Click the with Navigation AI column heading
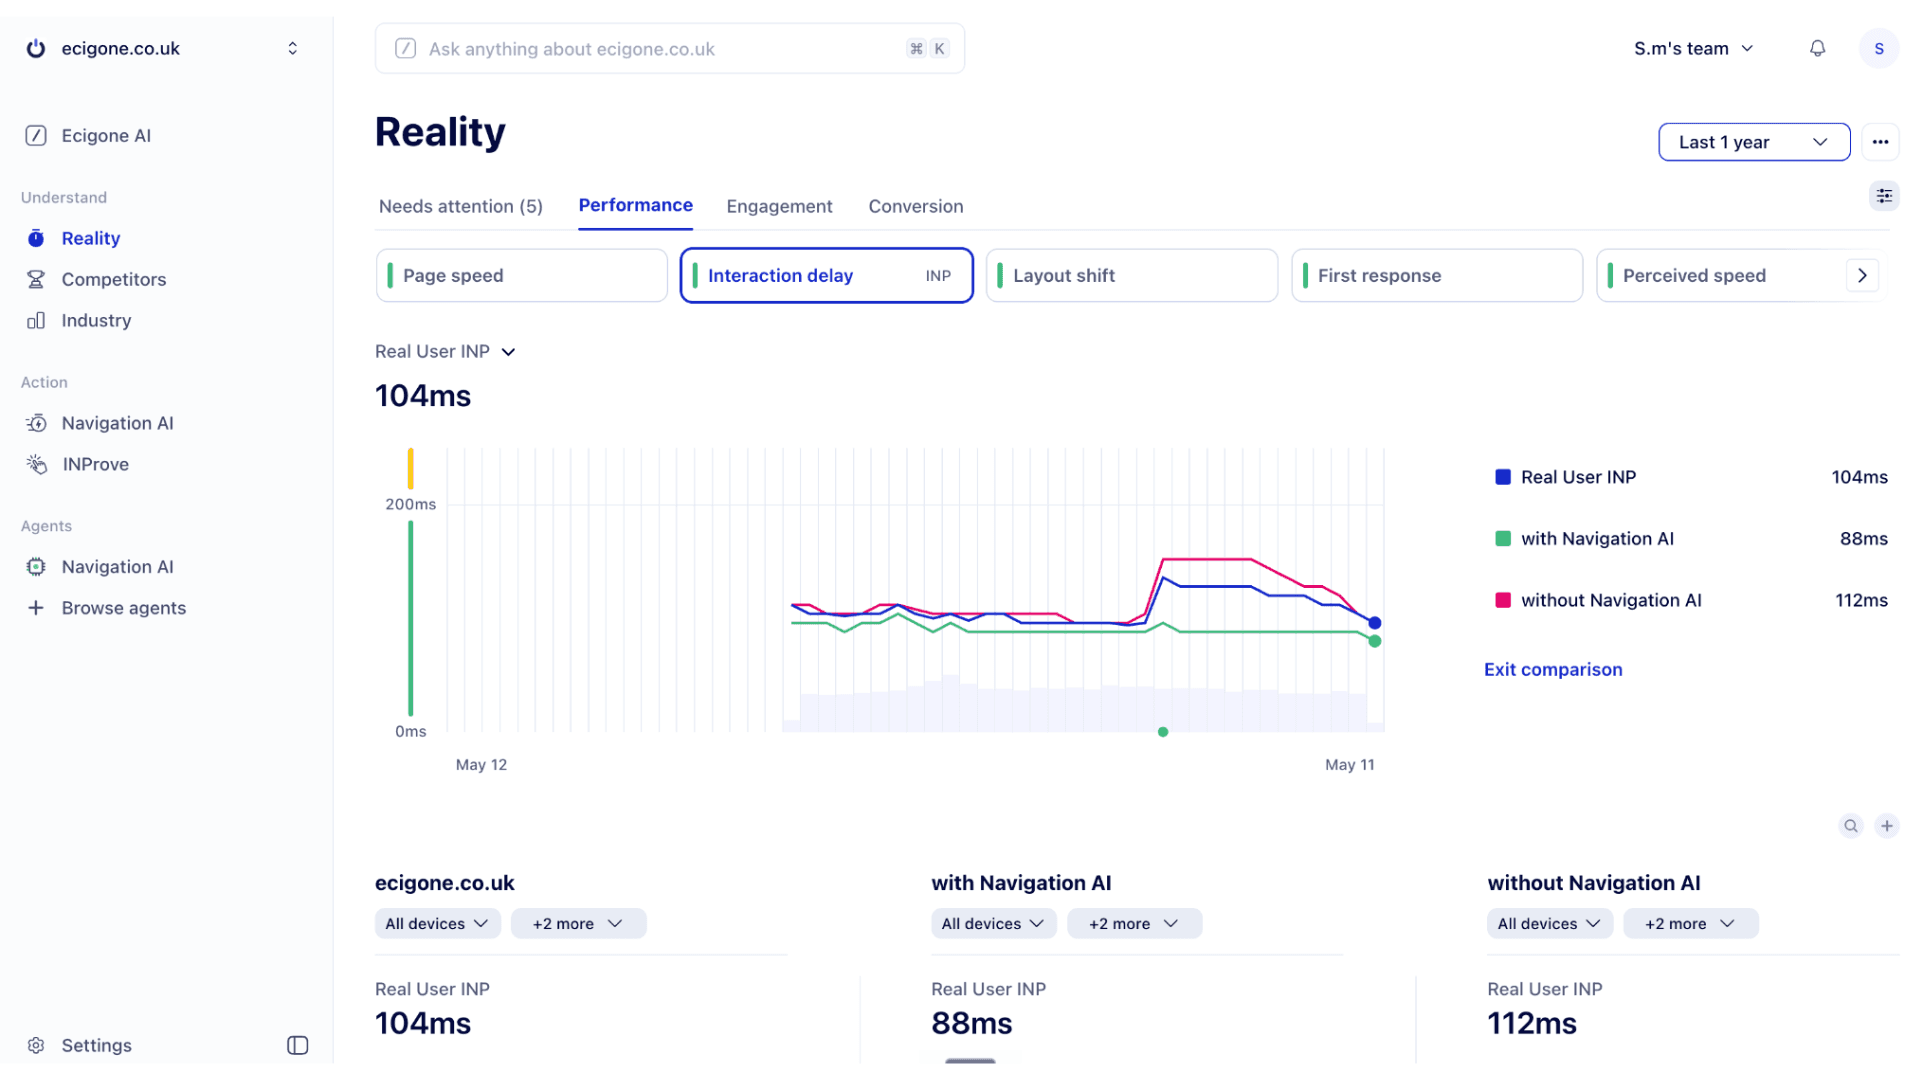This screenshot has width=1920, height=1080. coord(1021,883)
